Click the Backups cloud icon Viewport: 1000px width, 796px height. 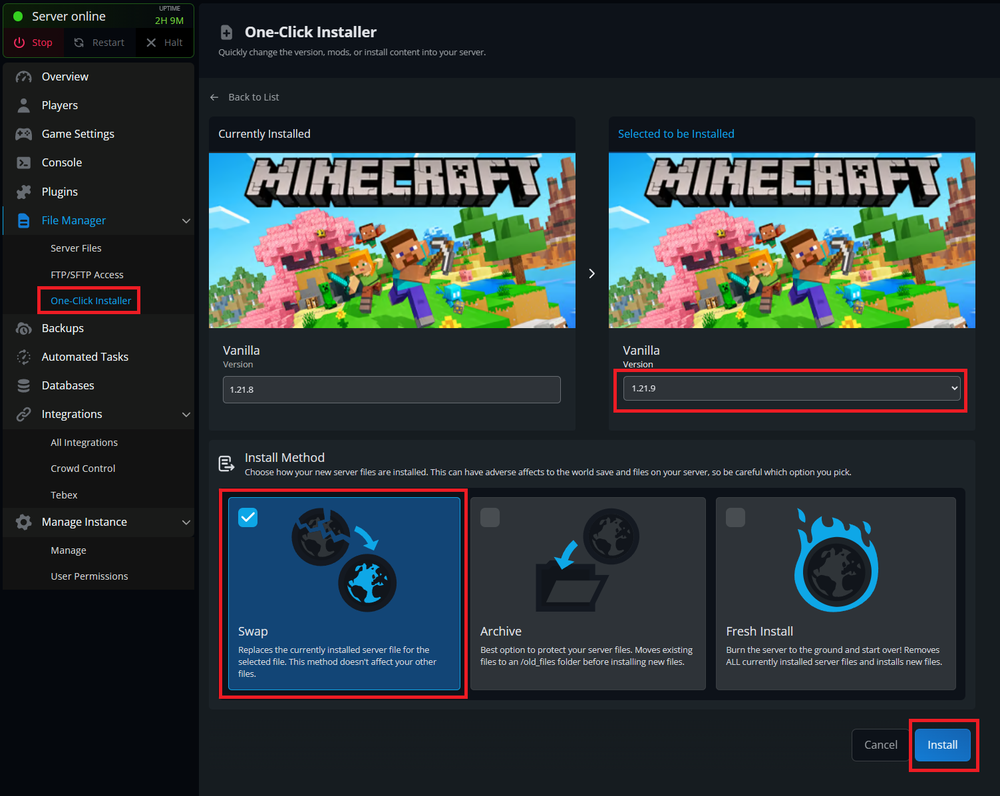point(24,328)
